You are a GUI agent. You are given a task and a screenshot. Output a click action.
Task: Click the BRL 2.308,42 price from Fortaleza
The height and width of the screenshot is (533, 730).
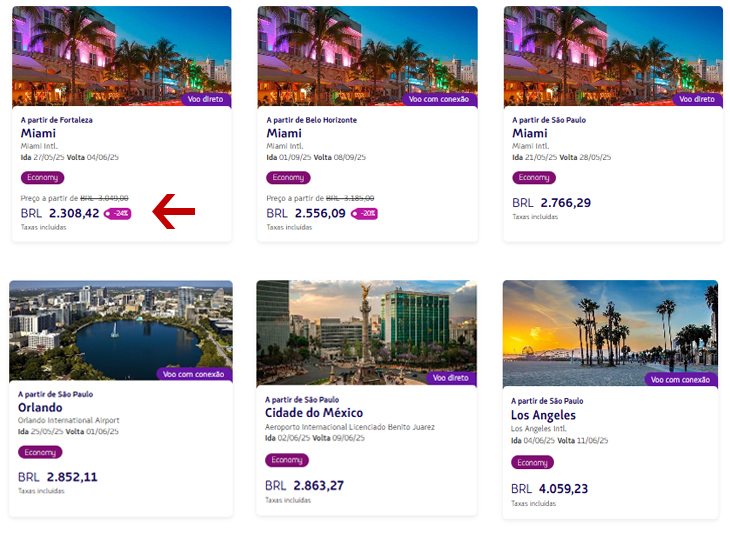coord(60,213)
